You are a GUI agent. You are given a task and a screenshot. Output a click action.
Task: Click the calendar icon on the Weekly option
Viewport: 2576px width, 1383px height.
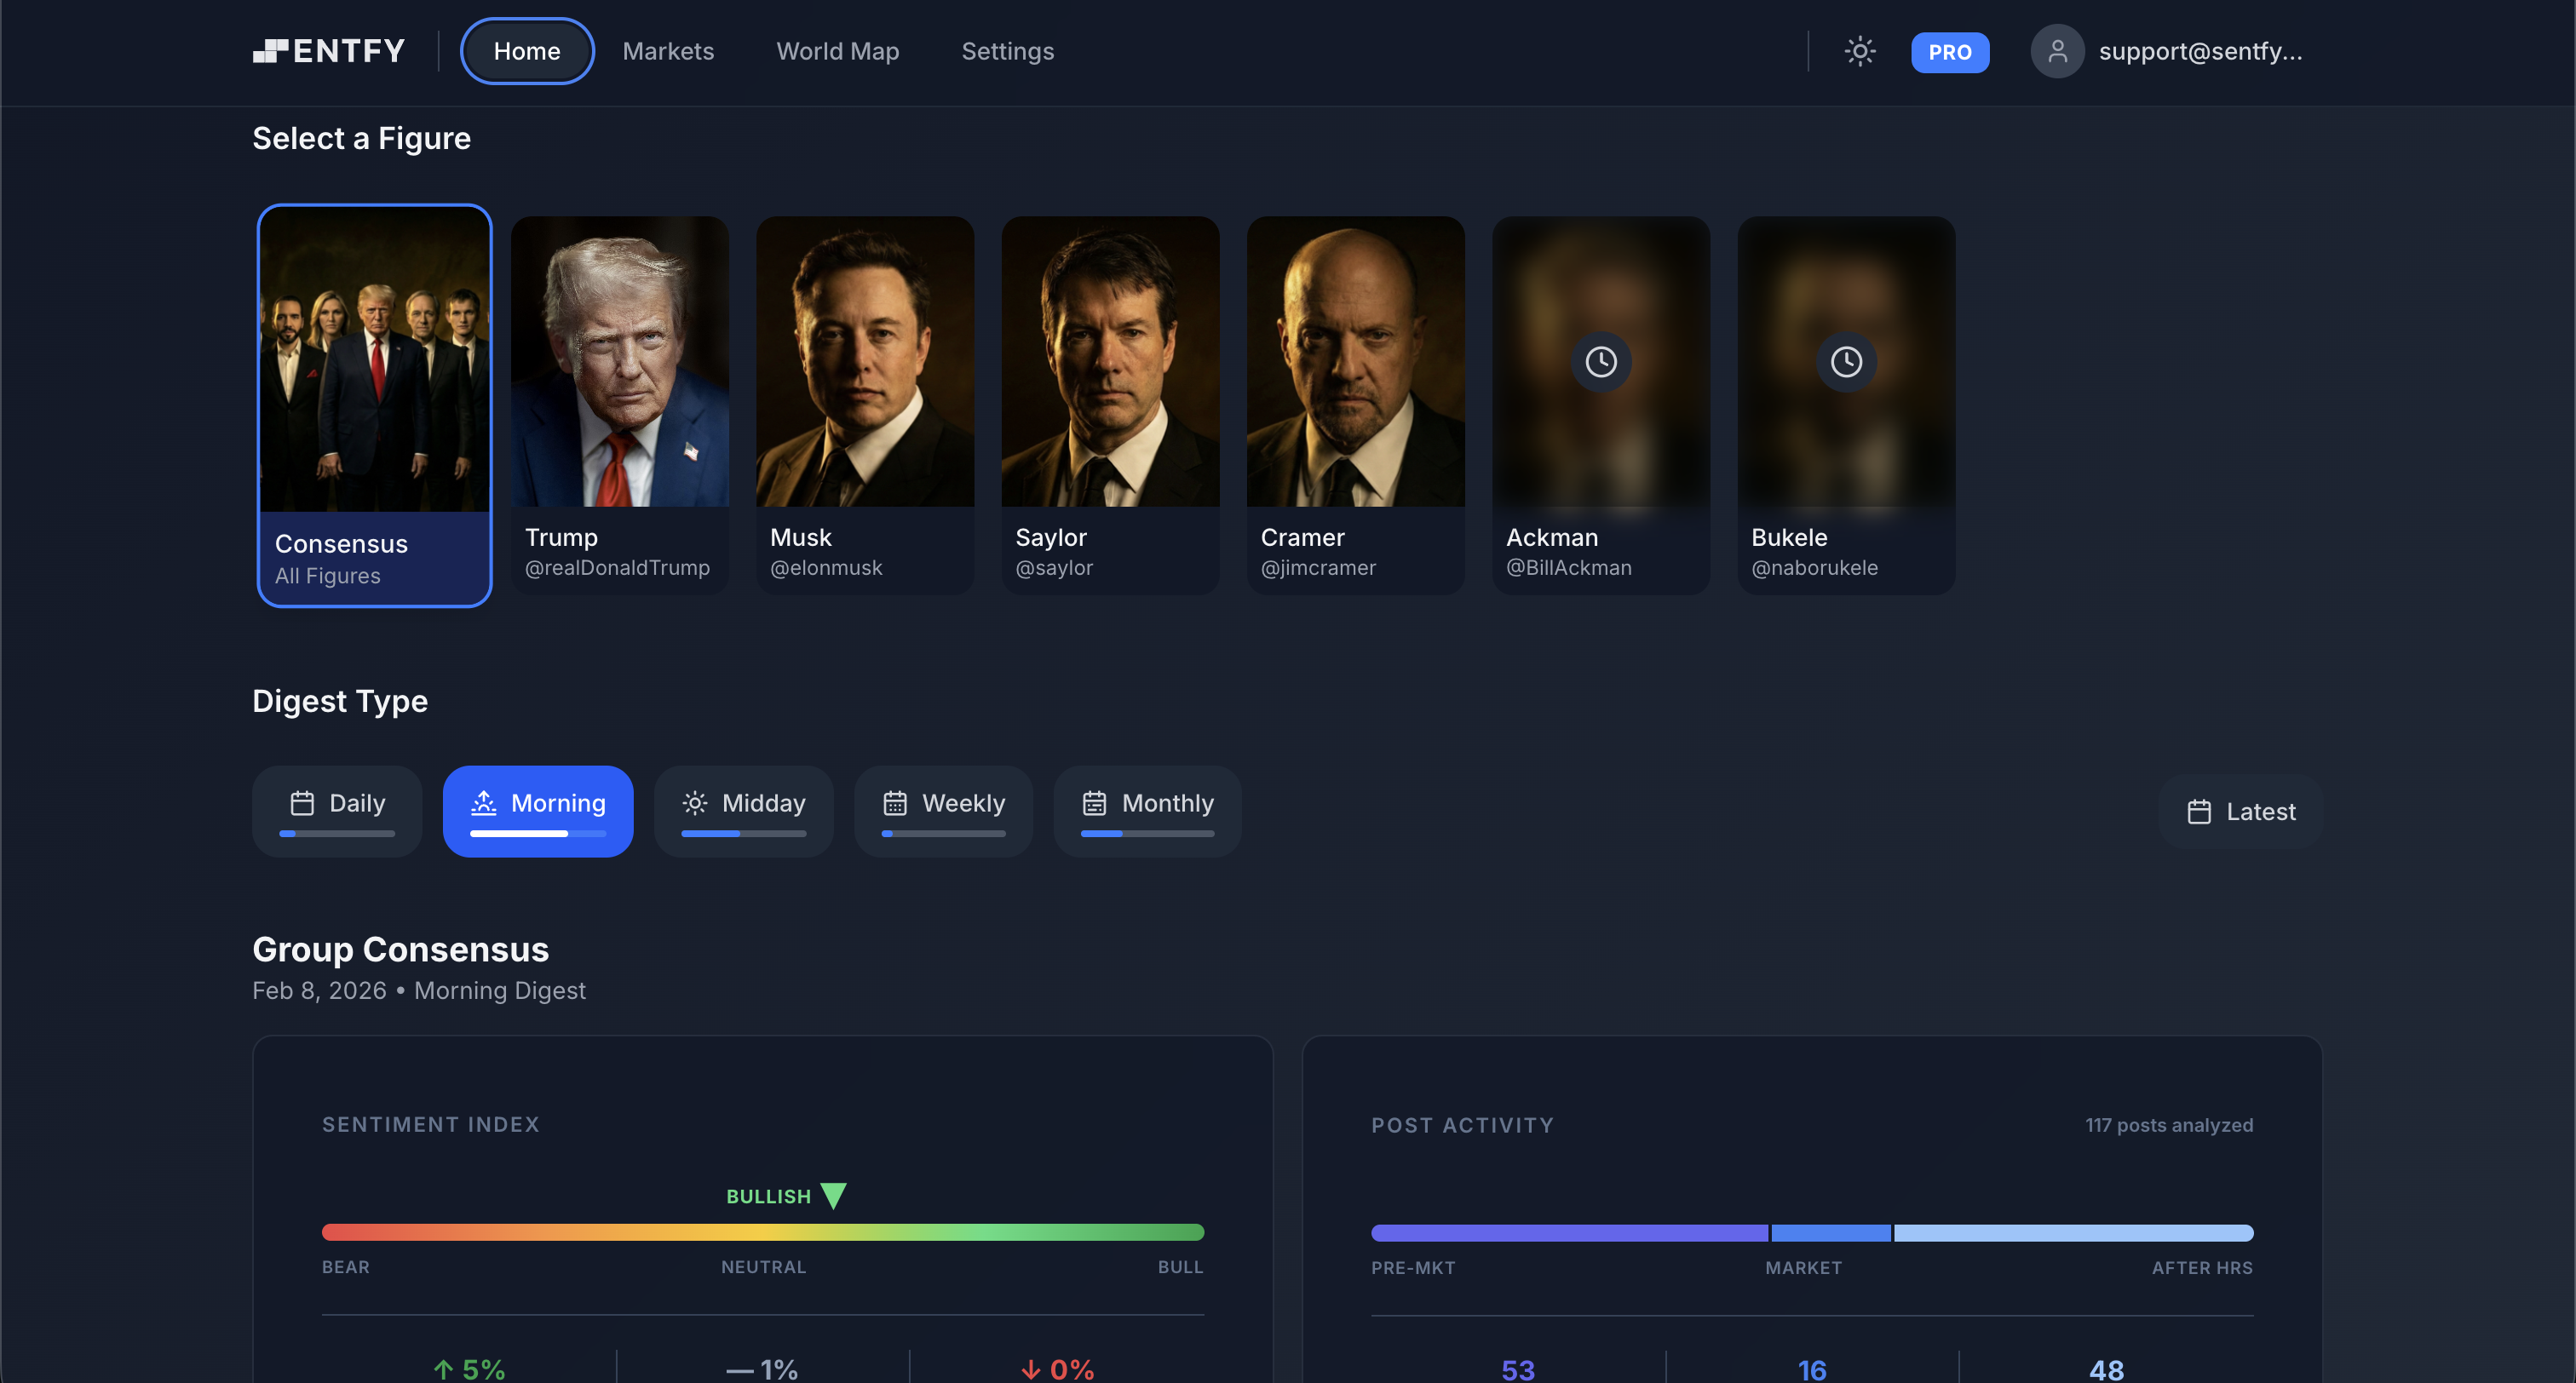click(895, 802)
